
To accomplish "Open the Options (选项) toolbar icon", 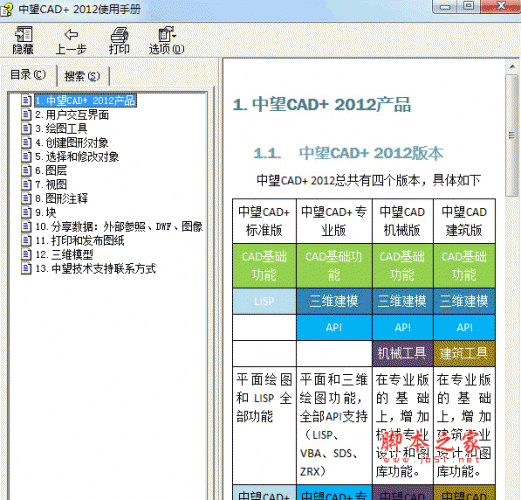I will [167, 34].
